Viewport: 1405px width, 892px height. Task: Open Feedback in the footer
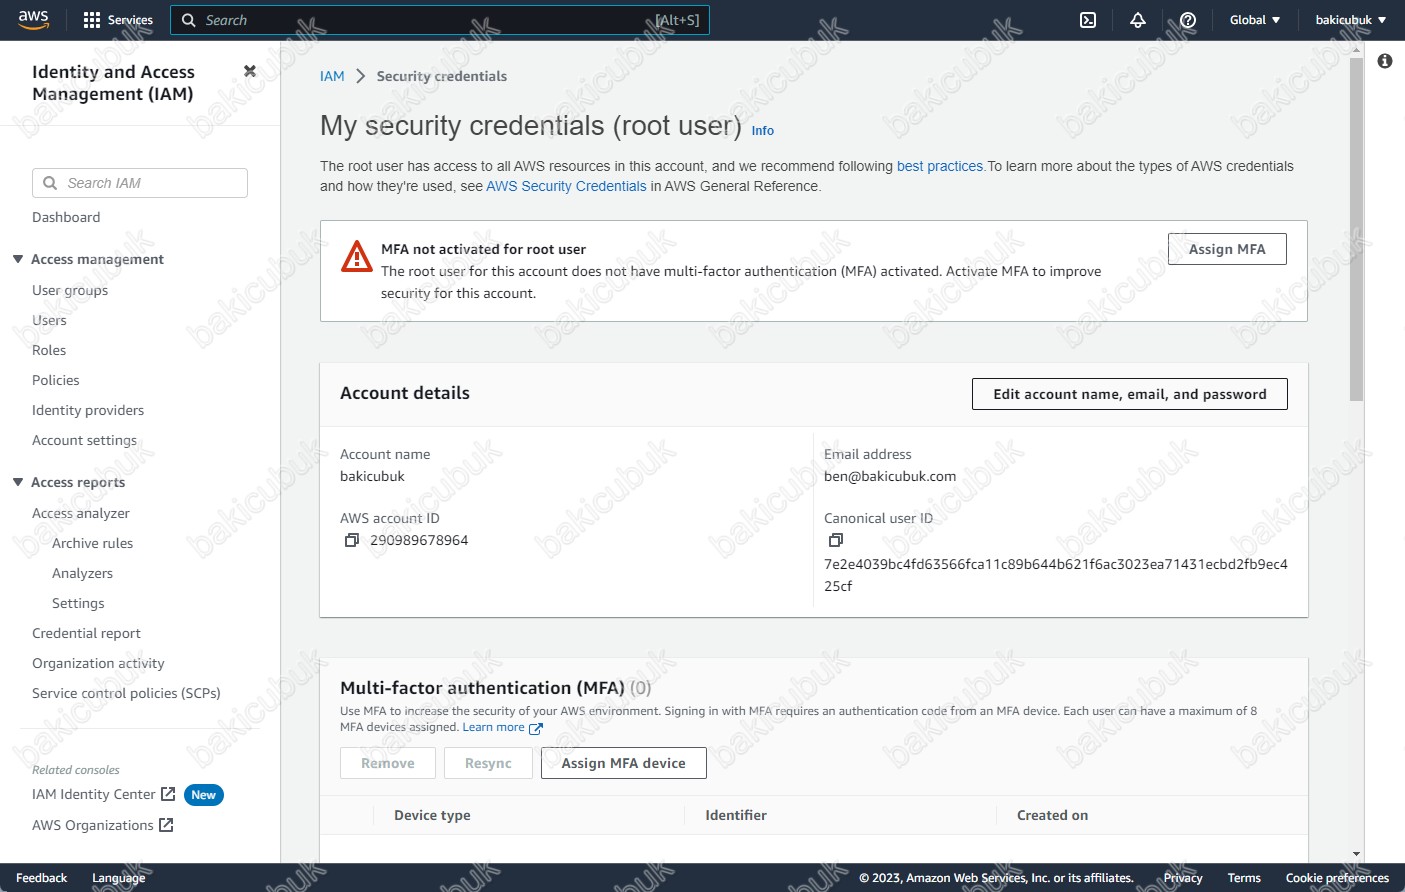(41, 878)
